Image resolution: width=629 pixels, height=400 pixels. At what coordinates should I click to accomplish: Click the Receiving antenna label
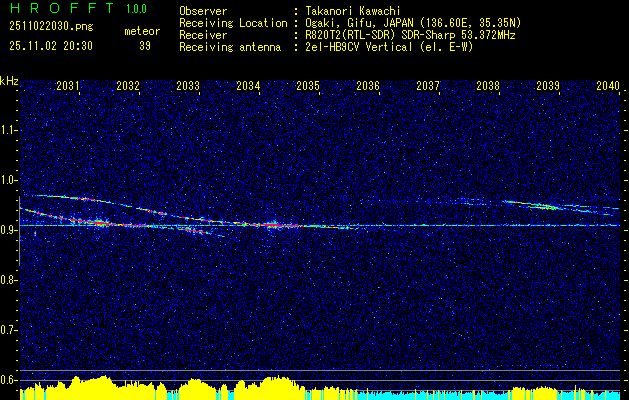(x=230, y=47)
